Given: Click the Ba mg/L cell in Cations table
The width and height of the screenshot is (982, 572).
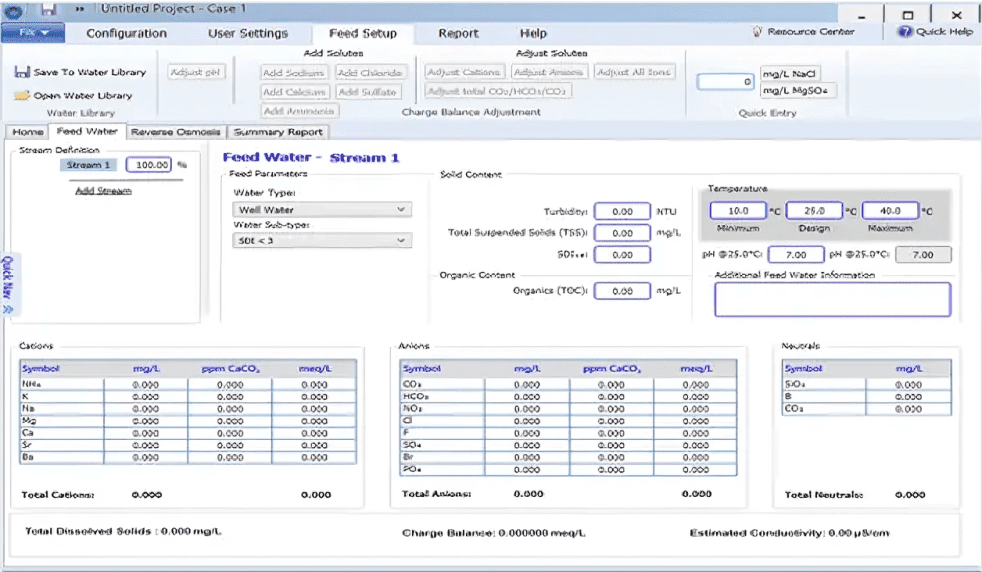Looking at the screenshot, I should pyautogui.click(x=145, y=457).
